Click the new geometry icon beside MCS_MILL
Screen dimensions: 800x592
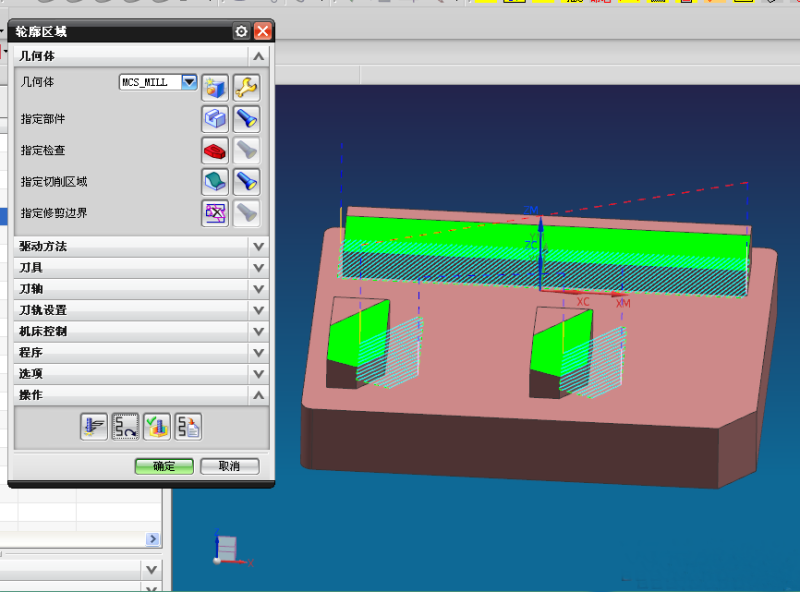(215, 87)
